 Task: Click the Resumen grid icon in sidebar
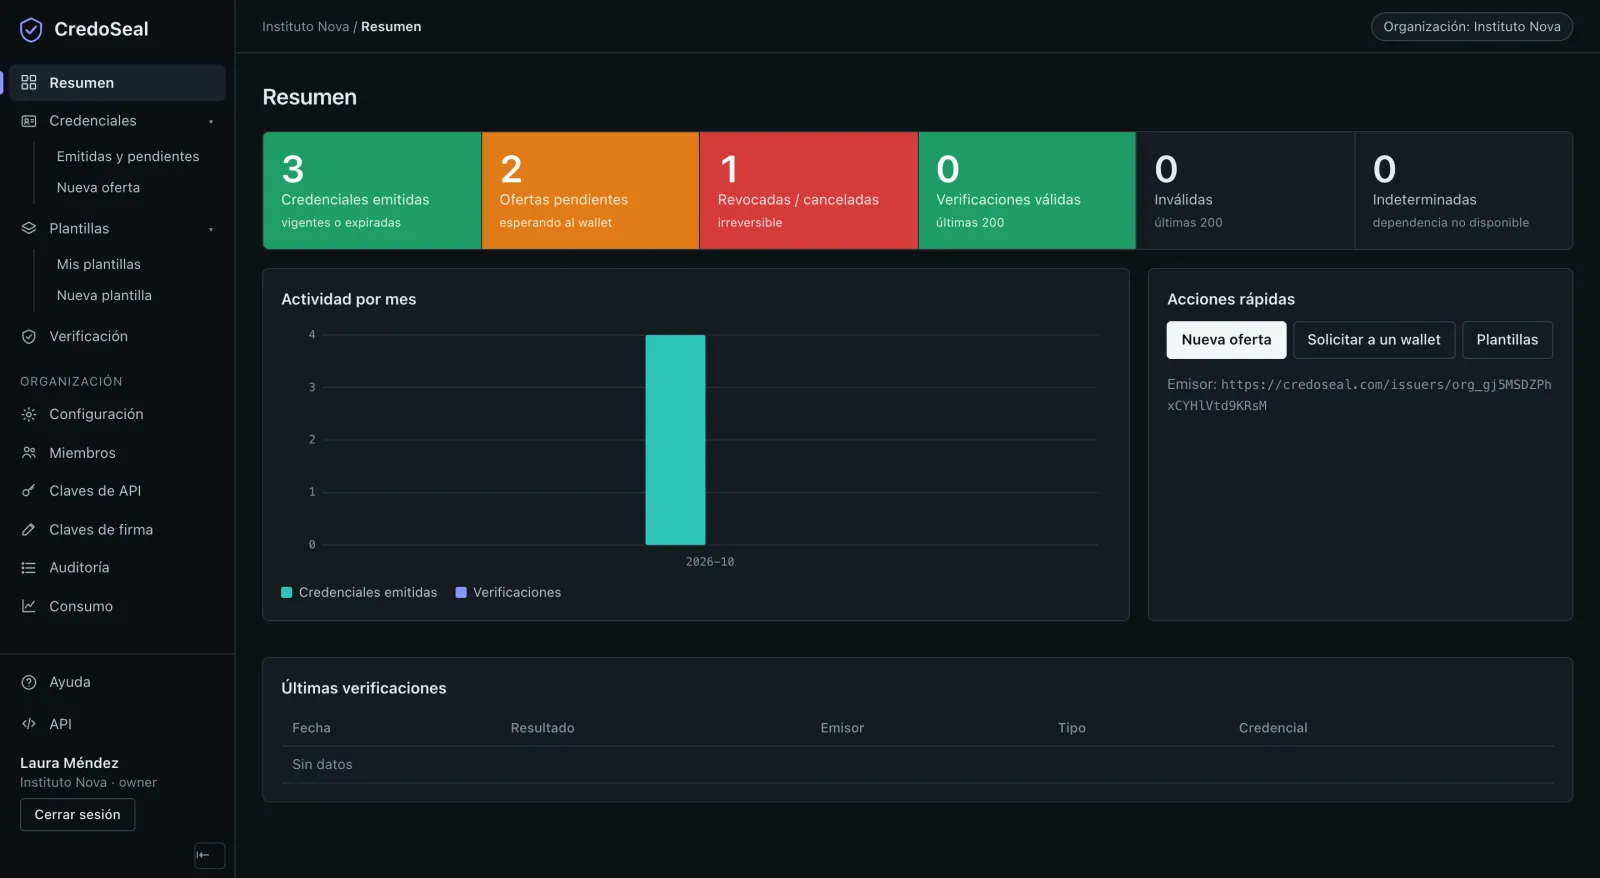(x=29, y=83)
